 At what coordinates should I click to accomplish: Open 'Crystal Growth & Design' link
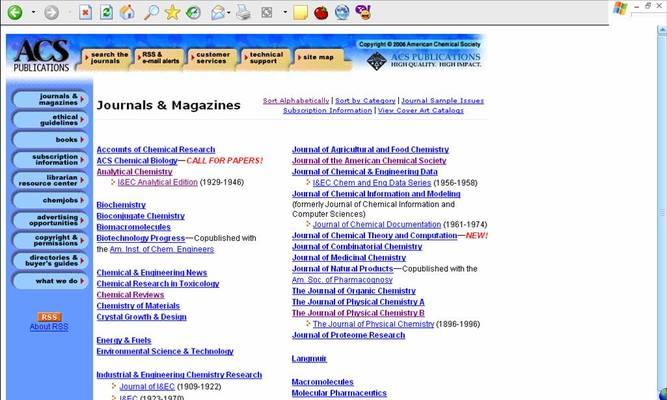(x=142, y=317)
